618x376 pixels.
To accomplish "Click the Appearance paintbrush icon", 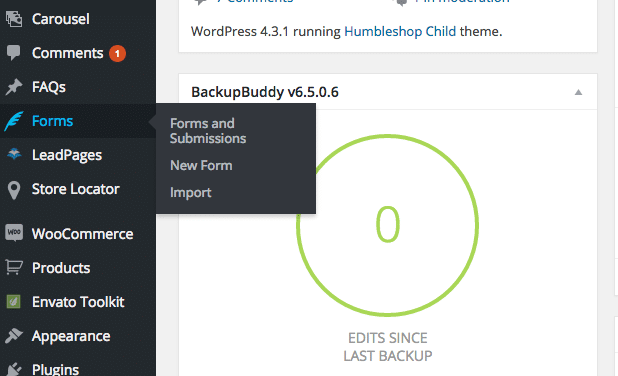I will 14,335.
